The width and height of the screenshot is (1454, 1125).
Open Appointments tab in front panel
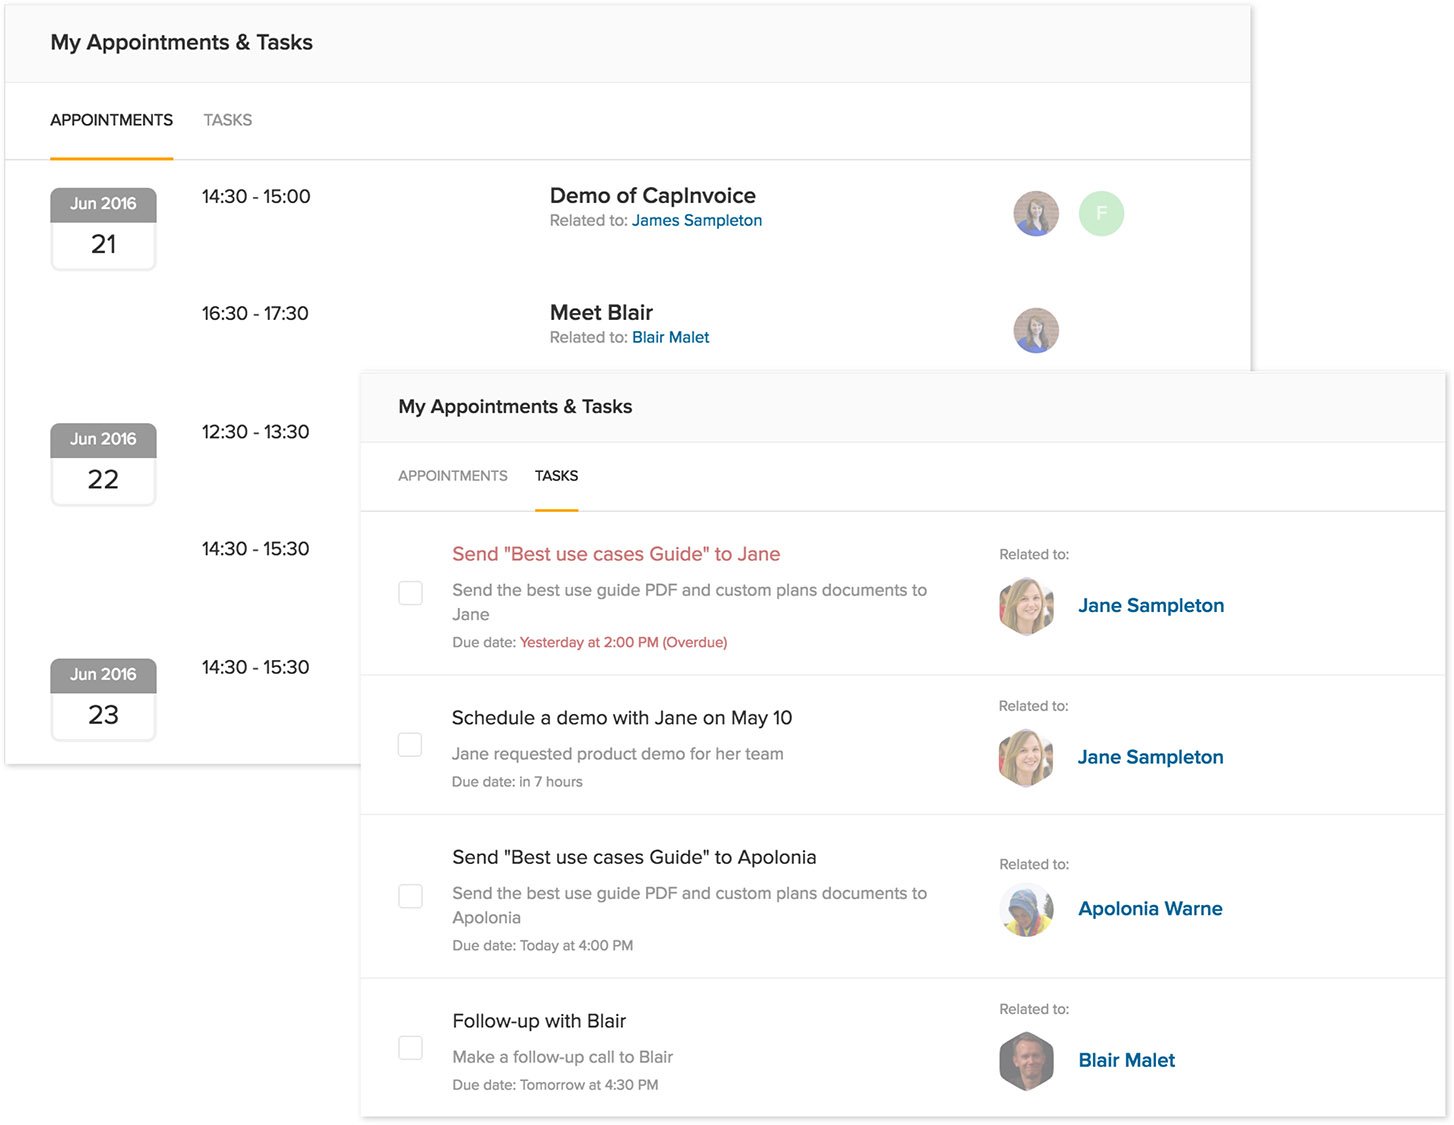click(452, 476)
